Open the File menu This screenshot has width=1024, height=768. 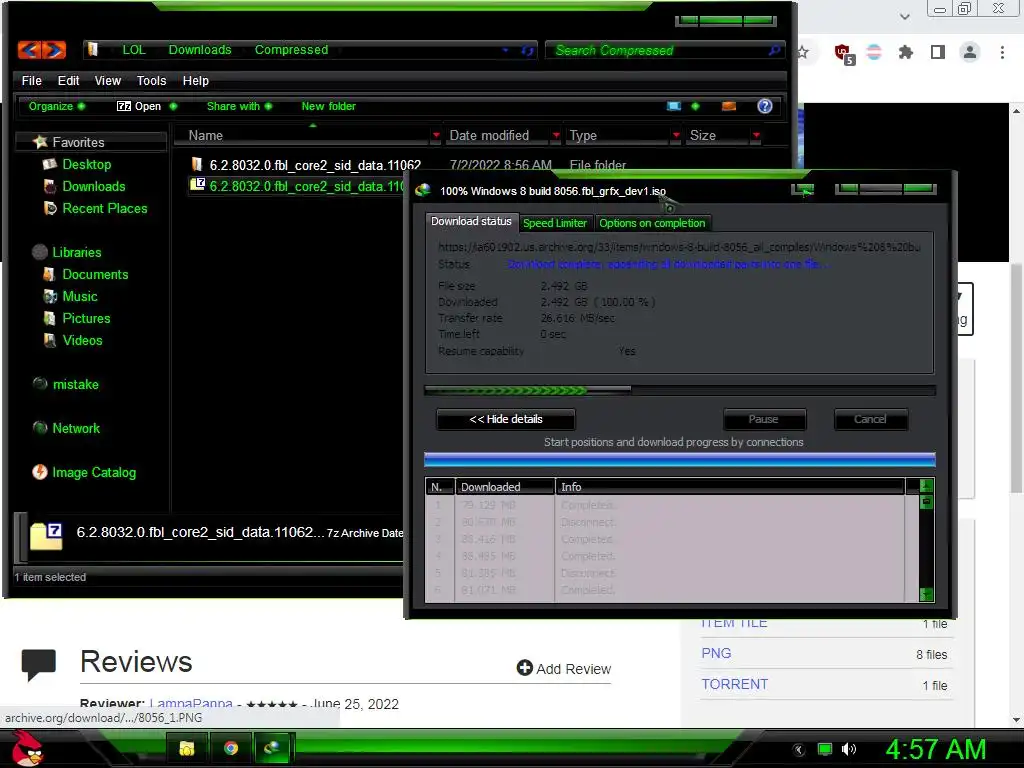(31, 80)
